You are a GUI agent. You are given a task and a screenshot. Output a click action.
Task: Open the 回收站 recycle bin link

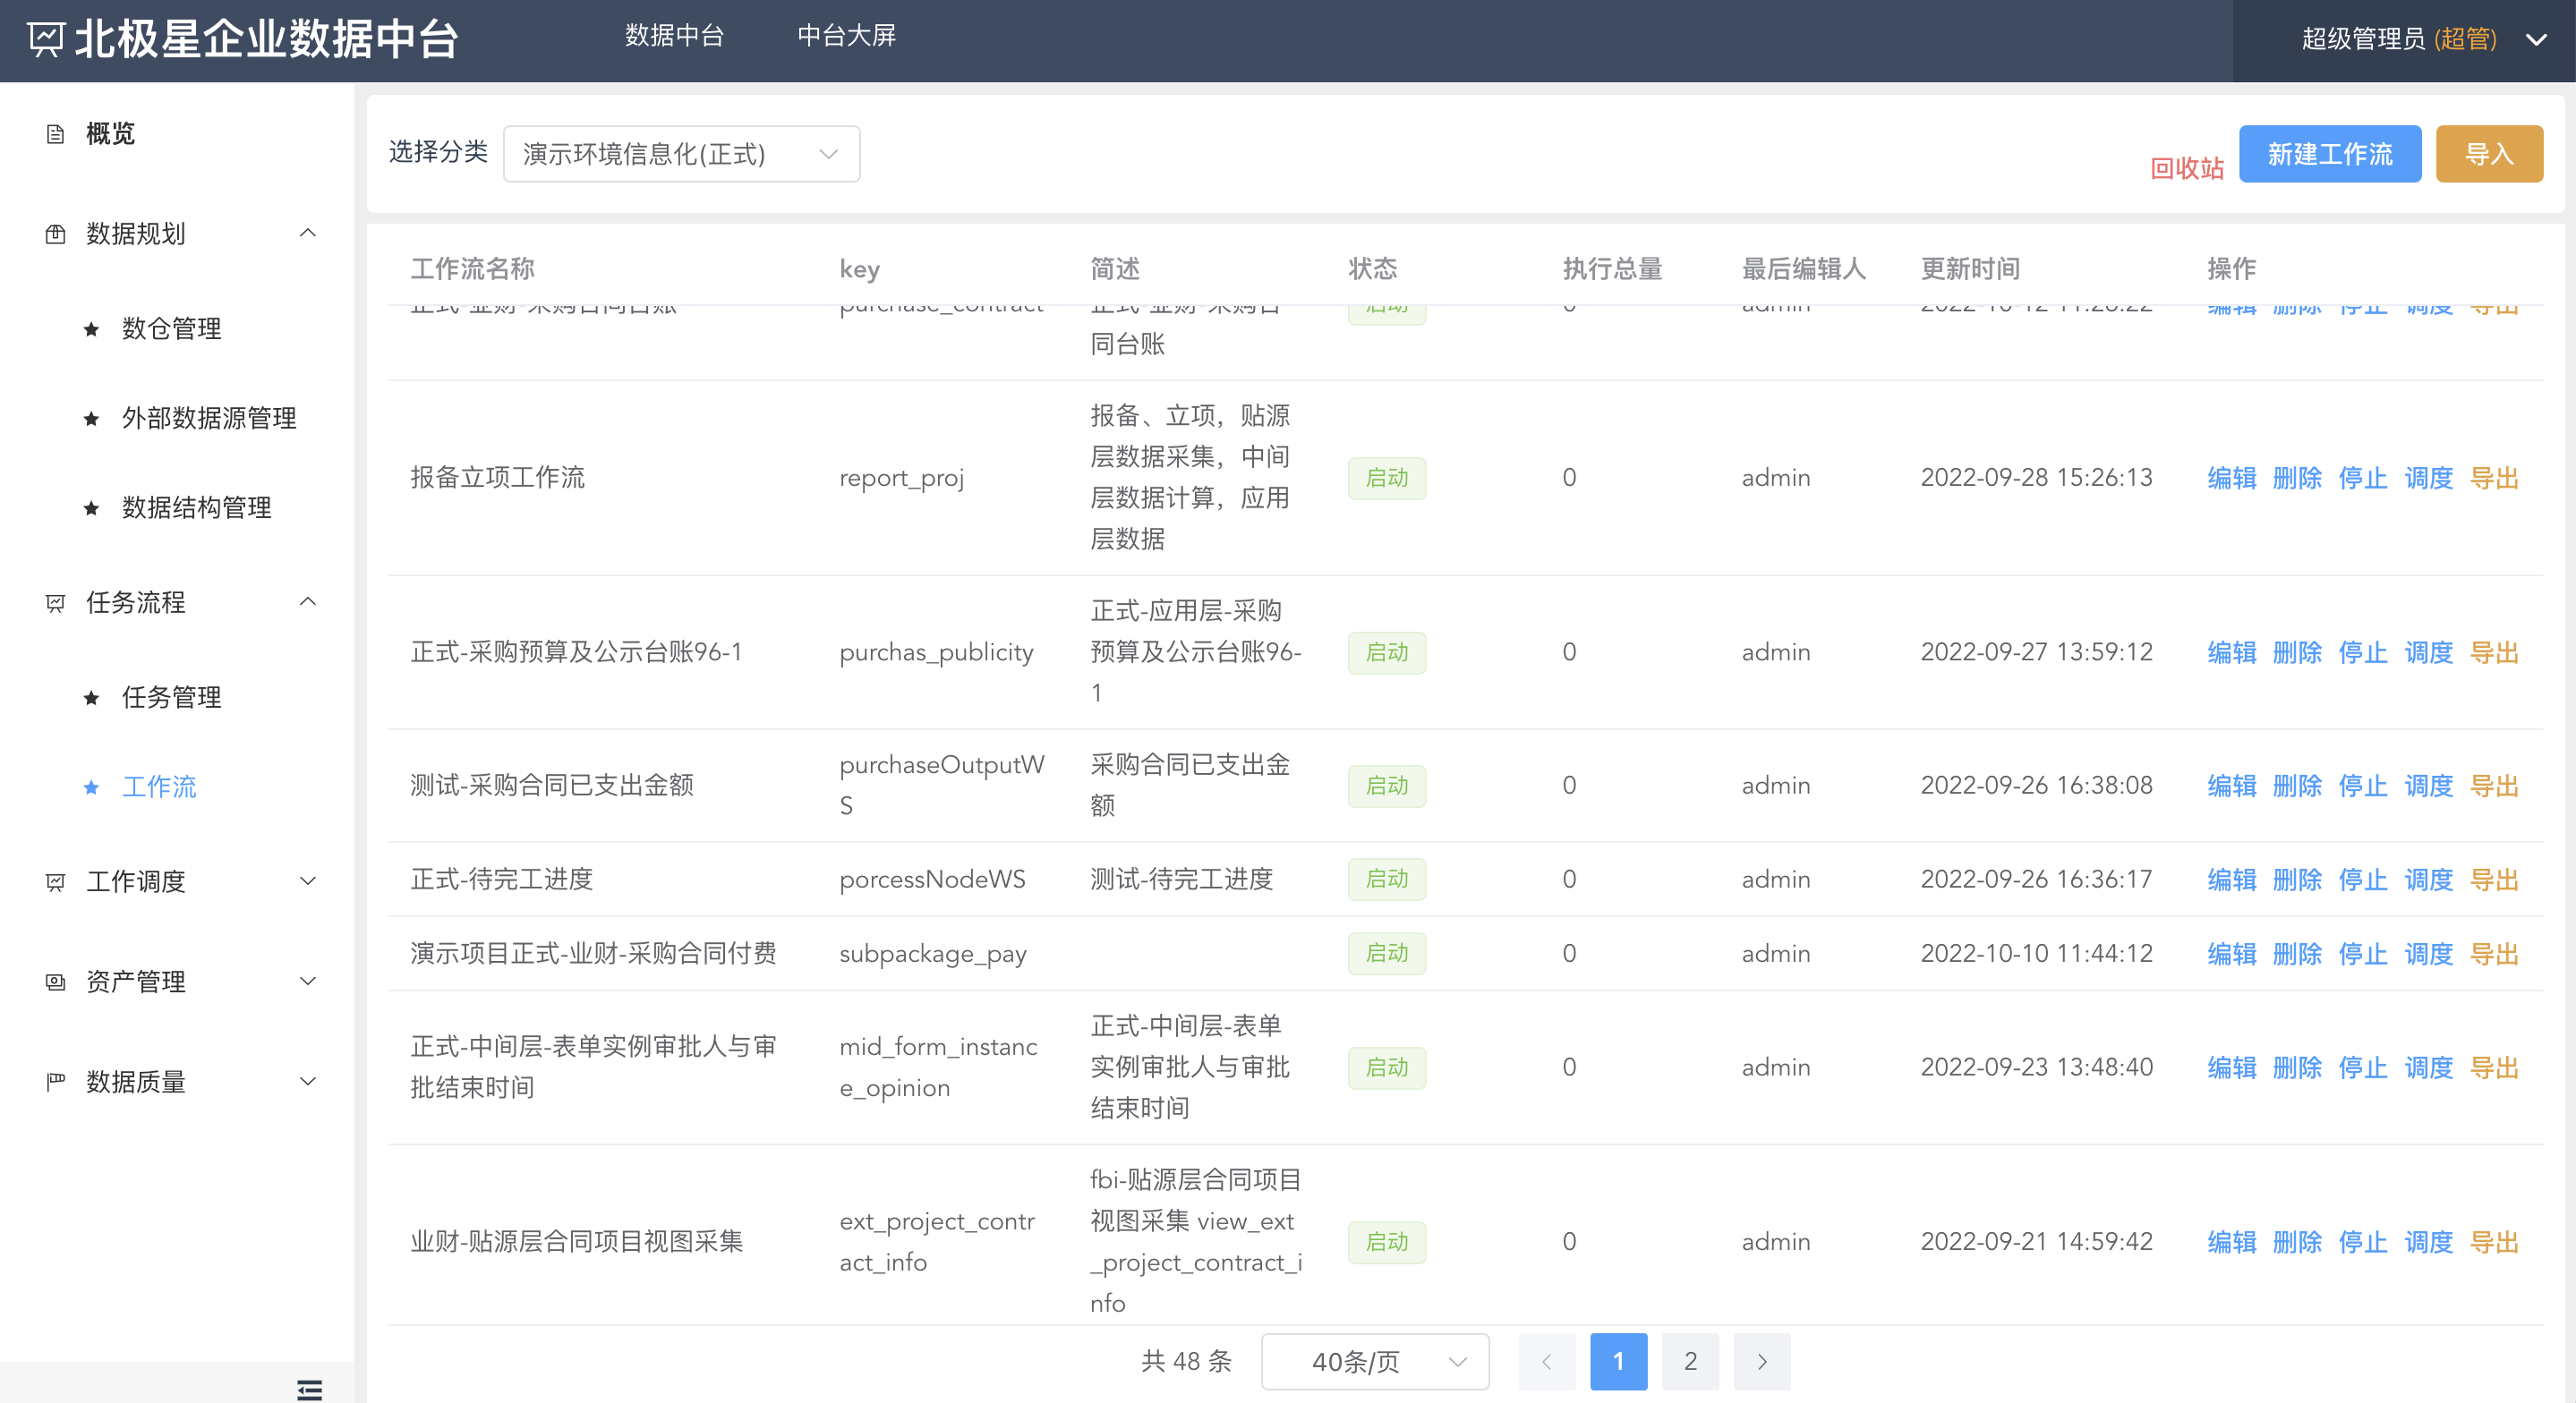[x=2187, y=168]
